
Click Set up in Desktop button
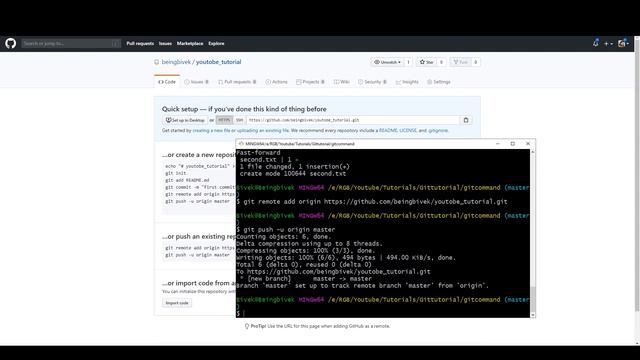[x=185, y=120]
